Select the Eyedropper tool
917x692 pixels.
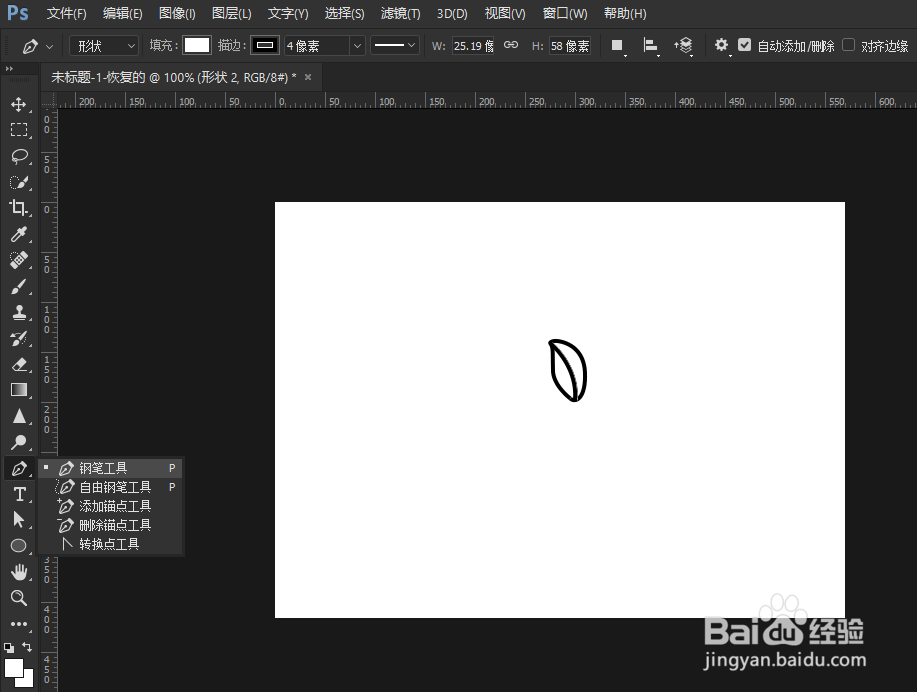click(19, 235)
